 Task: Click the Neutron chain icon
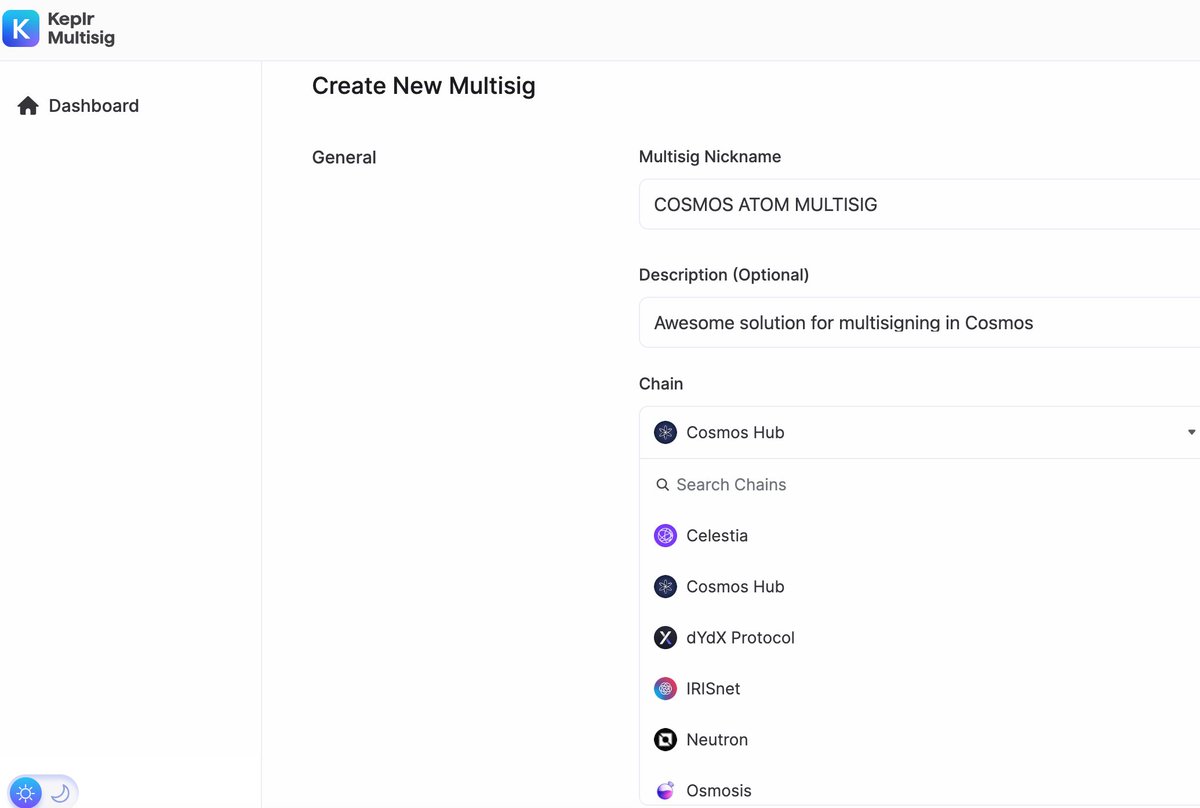(x=665, y=740)
